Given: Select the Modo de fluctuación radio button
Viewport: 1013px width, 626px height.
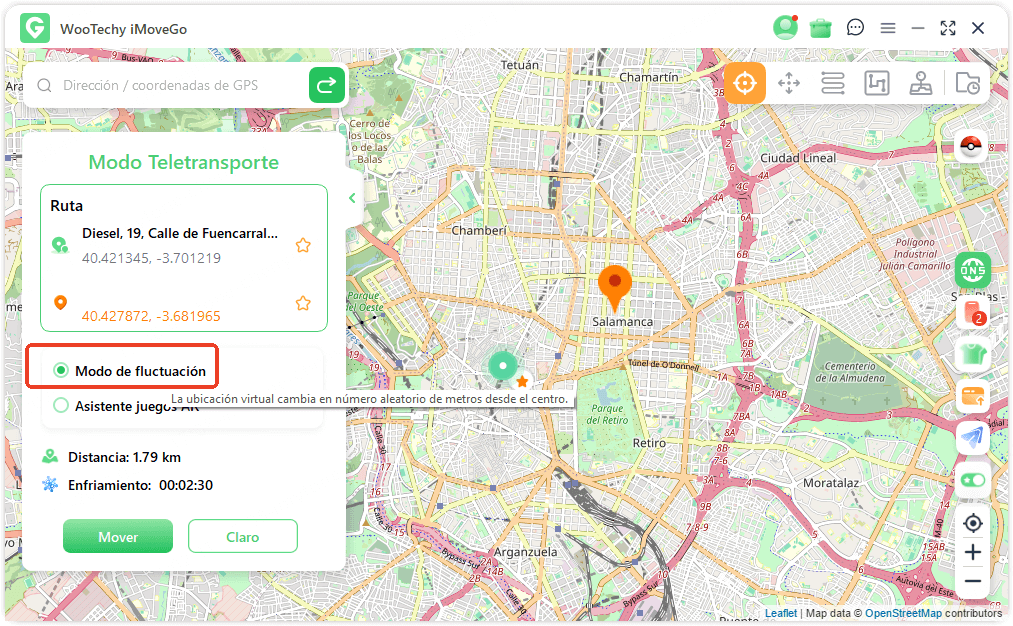Looking at the screenshot, I should (x=62, y=371).
